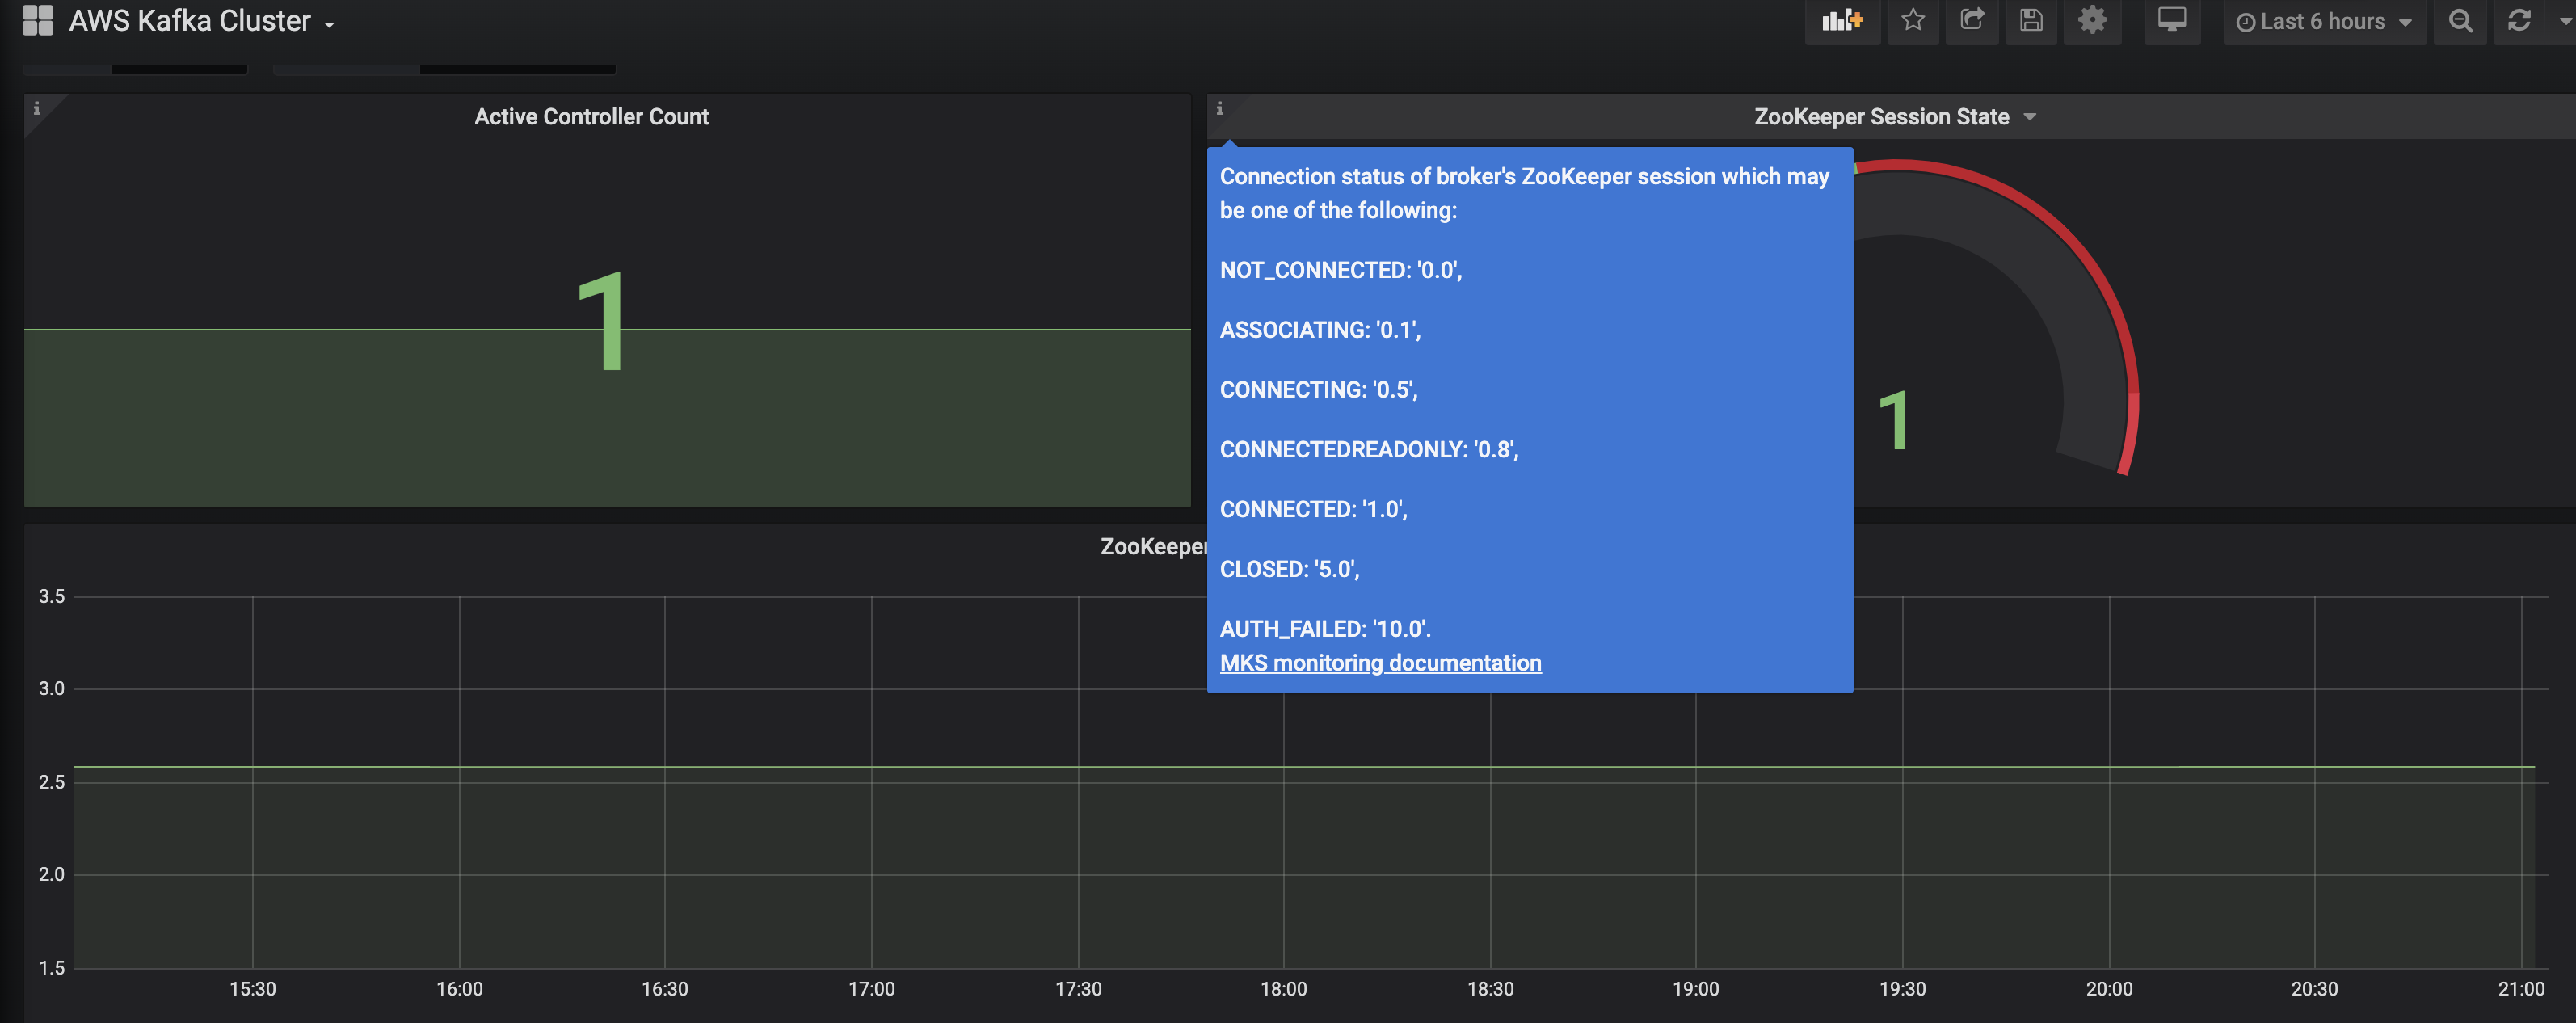Open the Grafana apps grid icon
This screenshot has height=1023, width=2576.
point(37,20)
